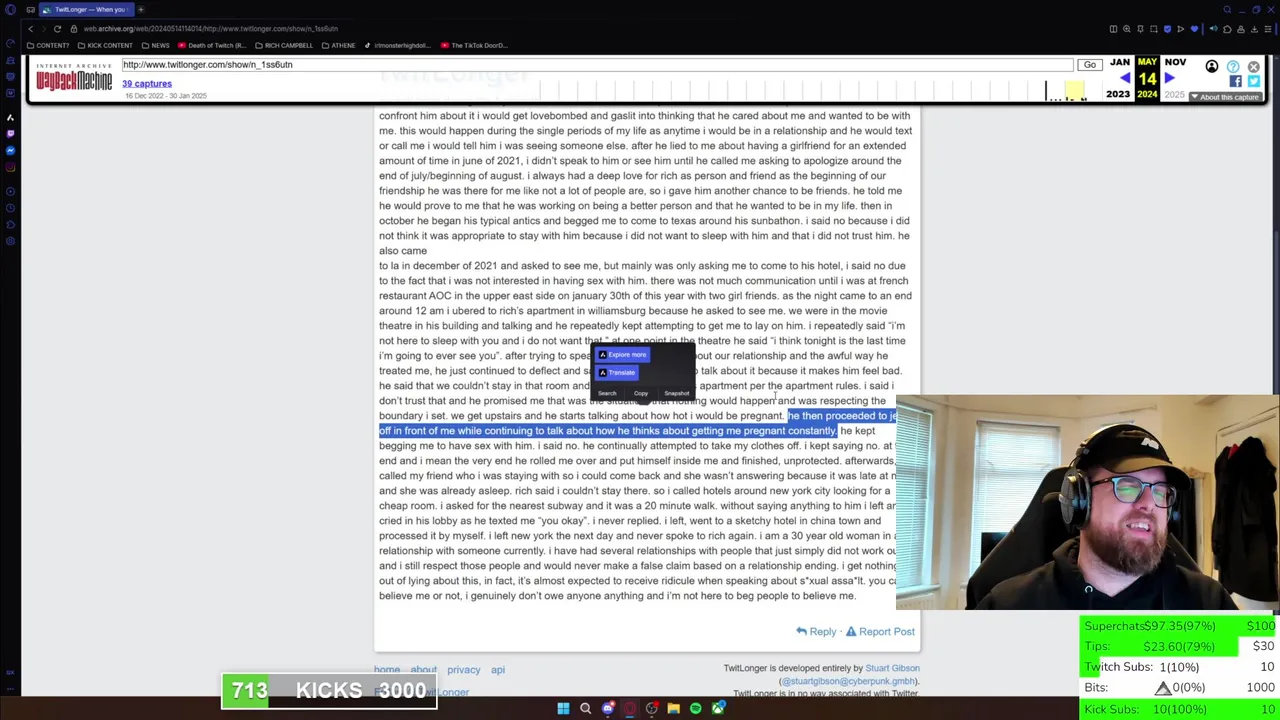Image resolution: width=1280 pixels, height=720 pixels.
Task: Open Twitch in browser sidebar
Action: (10, 133)
